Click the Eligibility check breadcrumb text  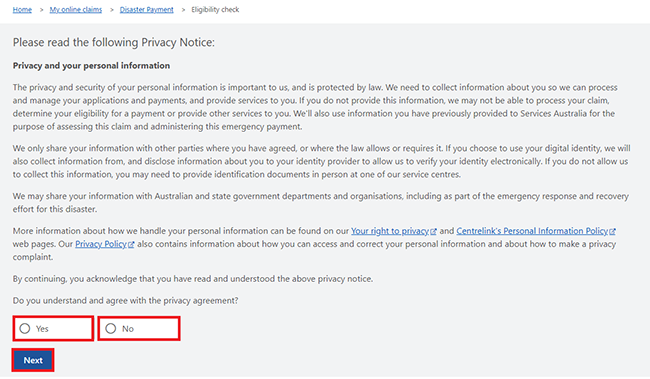(x=215, y=10)
